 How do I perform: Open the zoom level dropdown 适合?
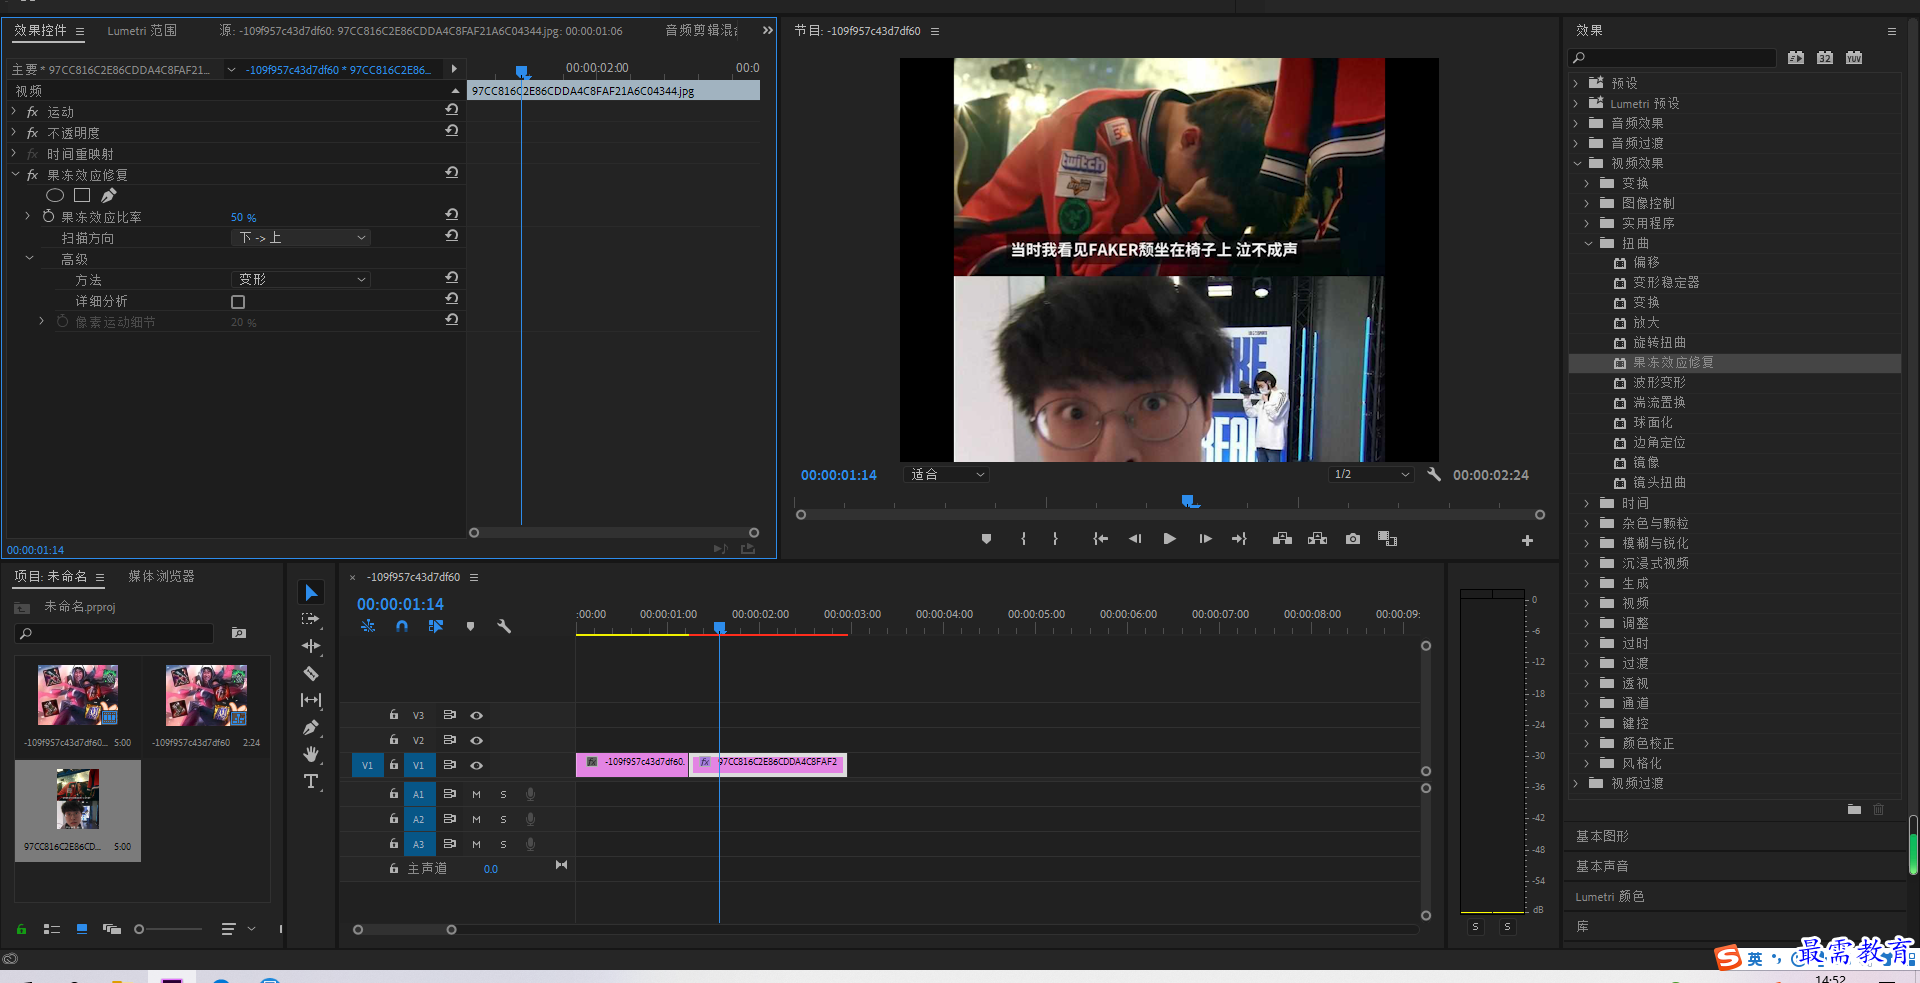click(946, 475)
